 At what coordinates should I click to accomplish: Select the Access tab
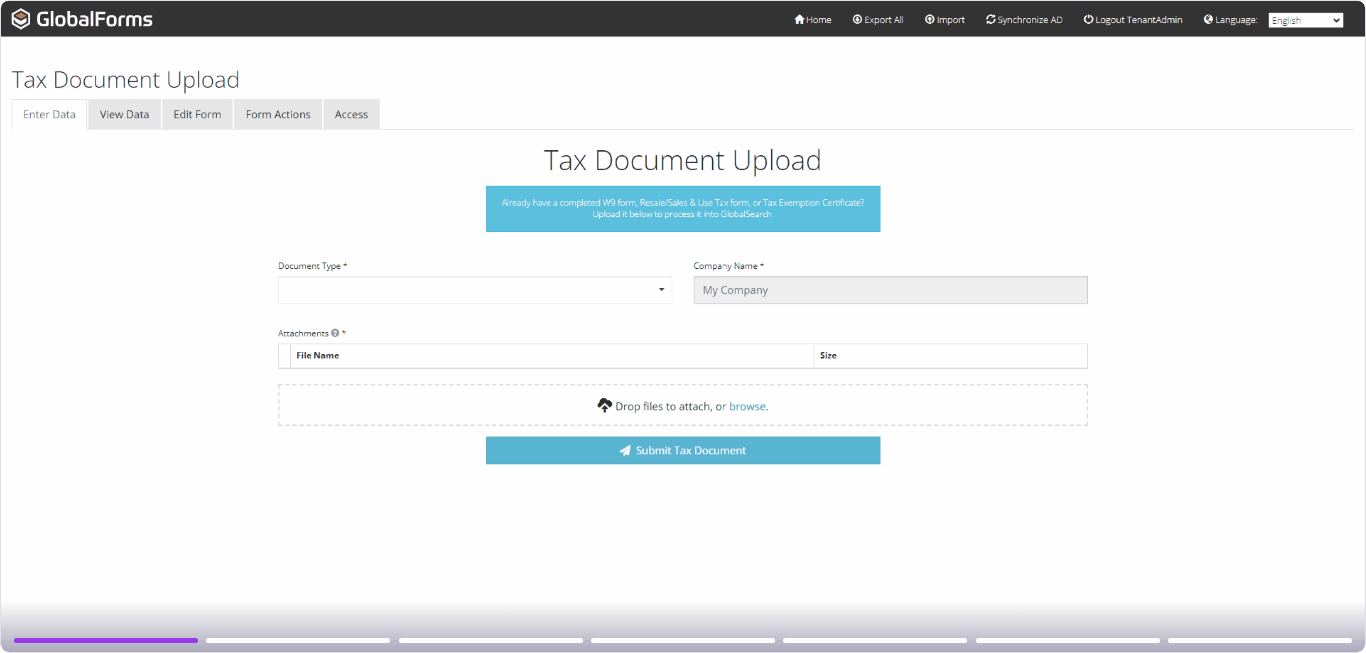click(x=351, y=114)
